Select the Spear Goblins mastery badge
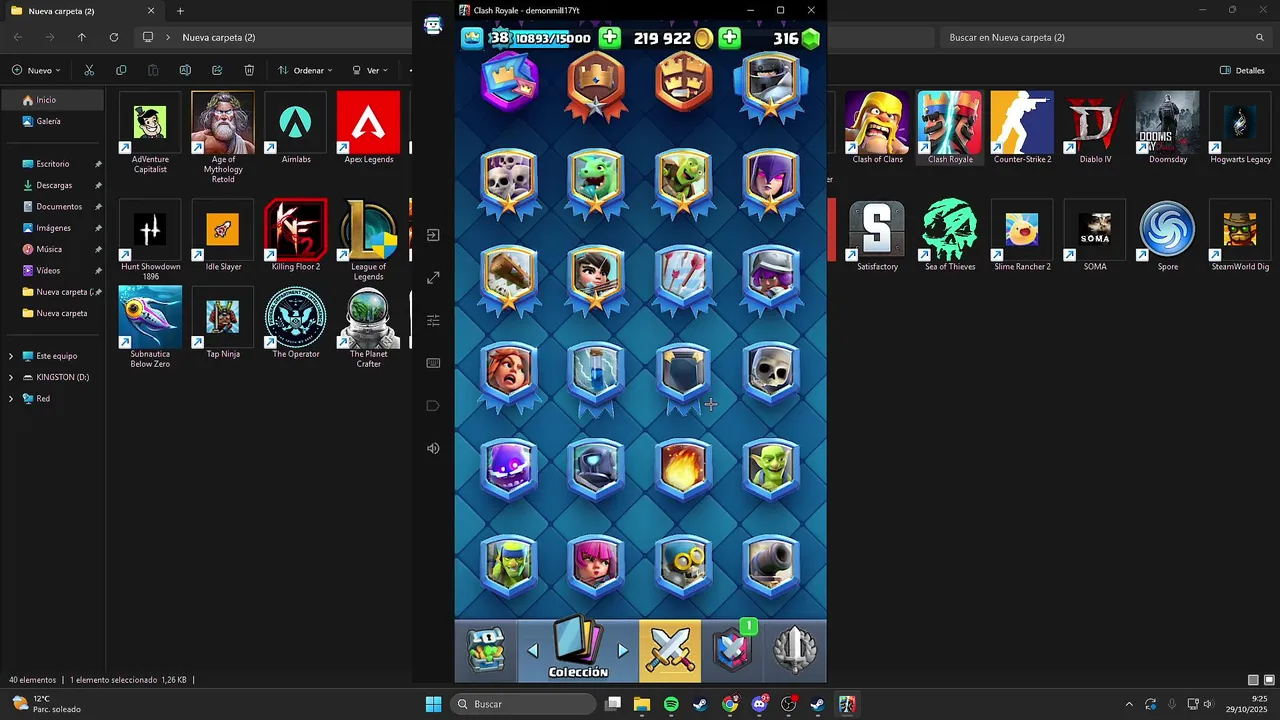1280x720 pixels. click(x=509, y=566)
